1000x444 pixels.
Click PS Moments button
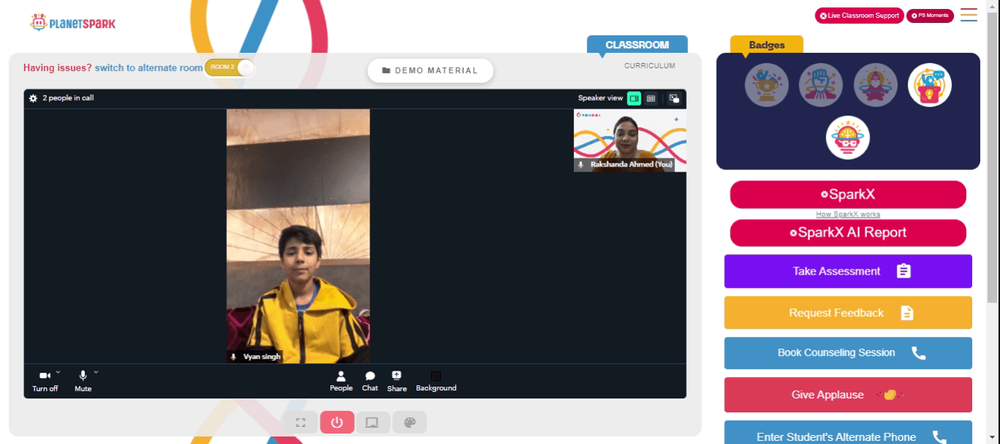(930, 16)
